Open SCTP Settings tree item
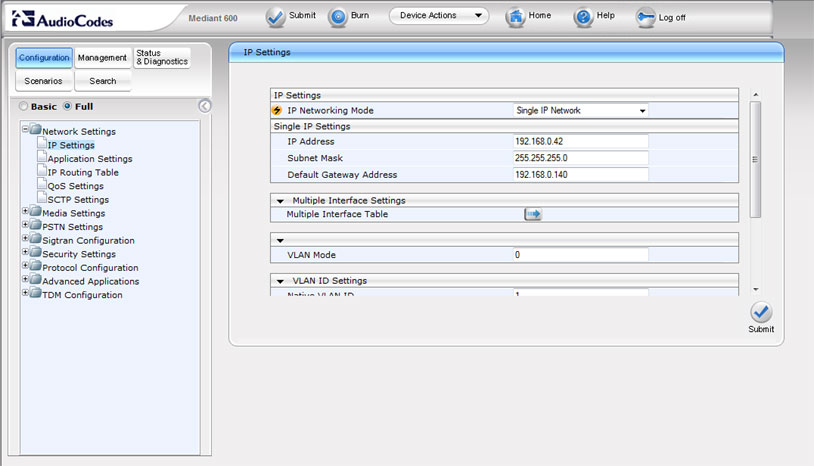Viewport: 814px width, 466px height. click(x=78, y=200)
